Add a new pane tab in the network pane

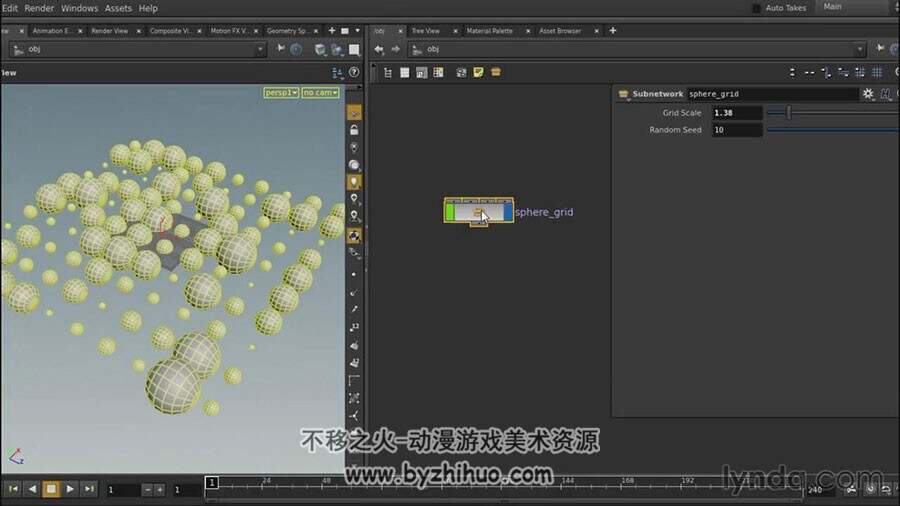point(612,30)
